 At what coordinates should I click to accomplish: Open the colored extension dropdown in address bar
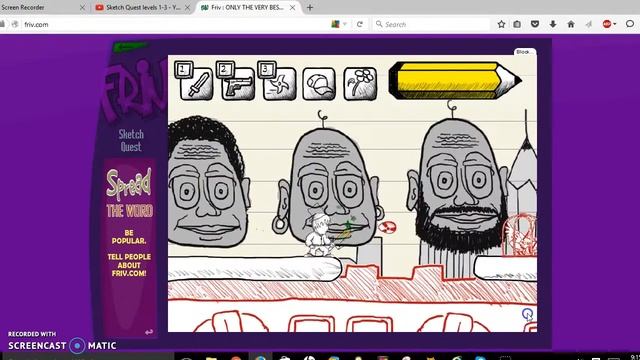coord(339,24)
